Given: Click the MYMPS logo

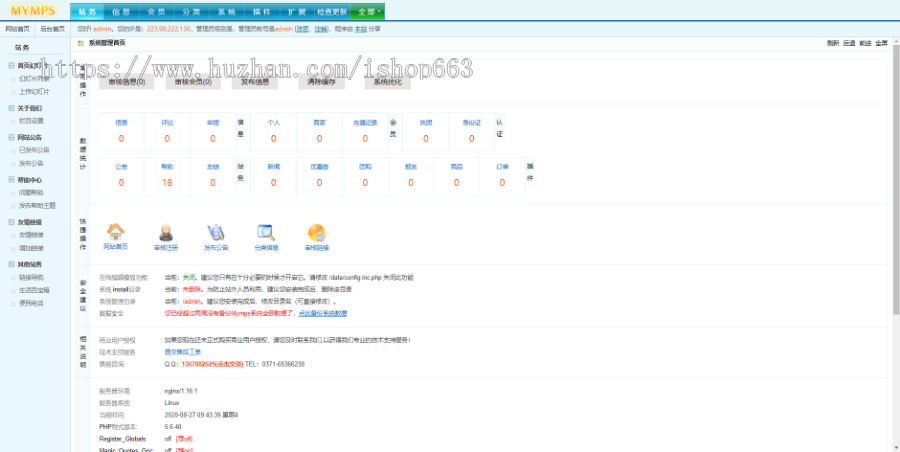Looking at the screenshot, I should coord(33,12).
